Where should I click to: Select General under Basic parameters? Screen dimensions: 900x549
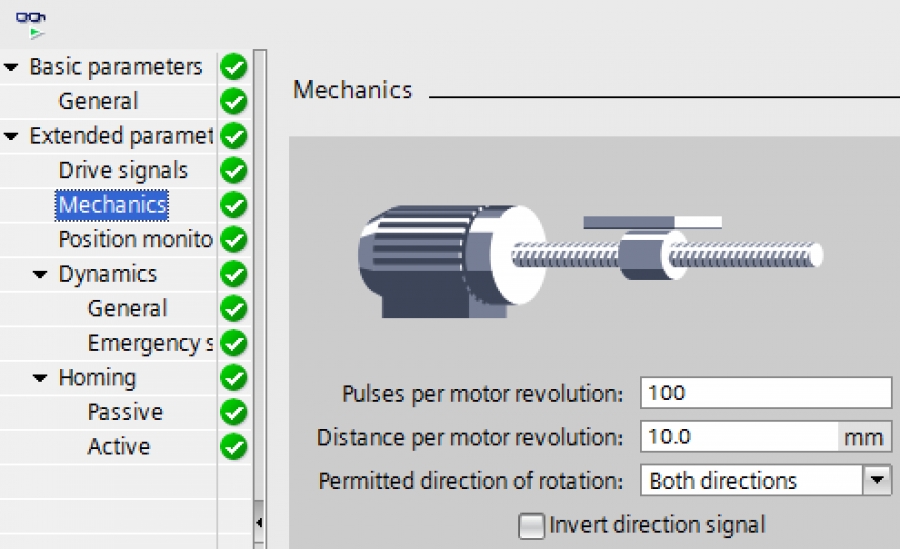pos(98,102)
